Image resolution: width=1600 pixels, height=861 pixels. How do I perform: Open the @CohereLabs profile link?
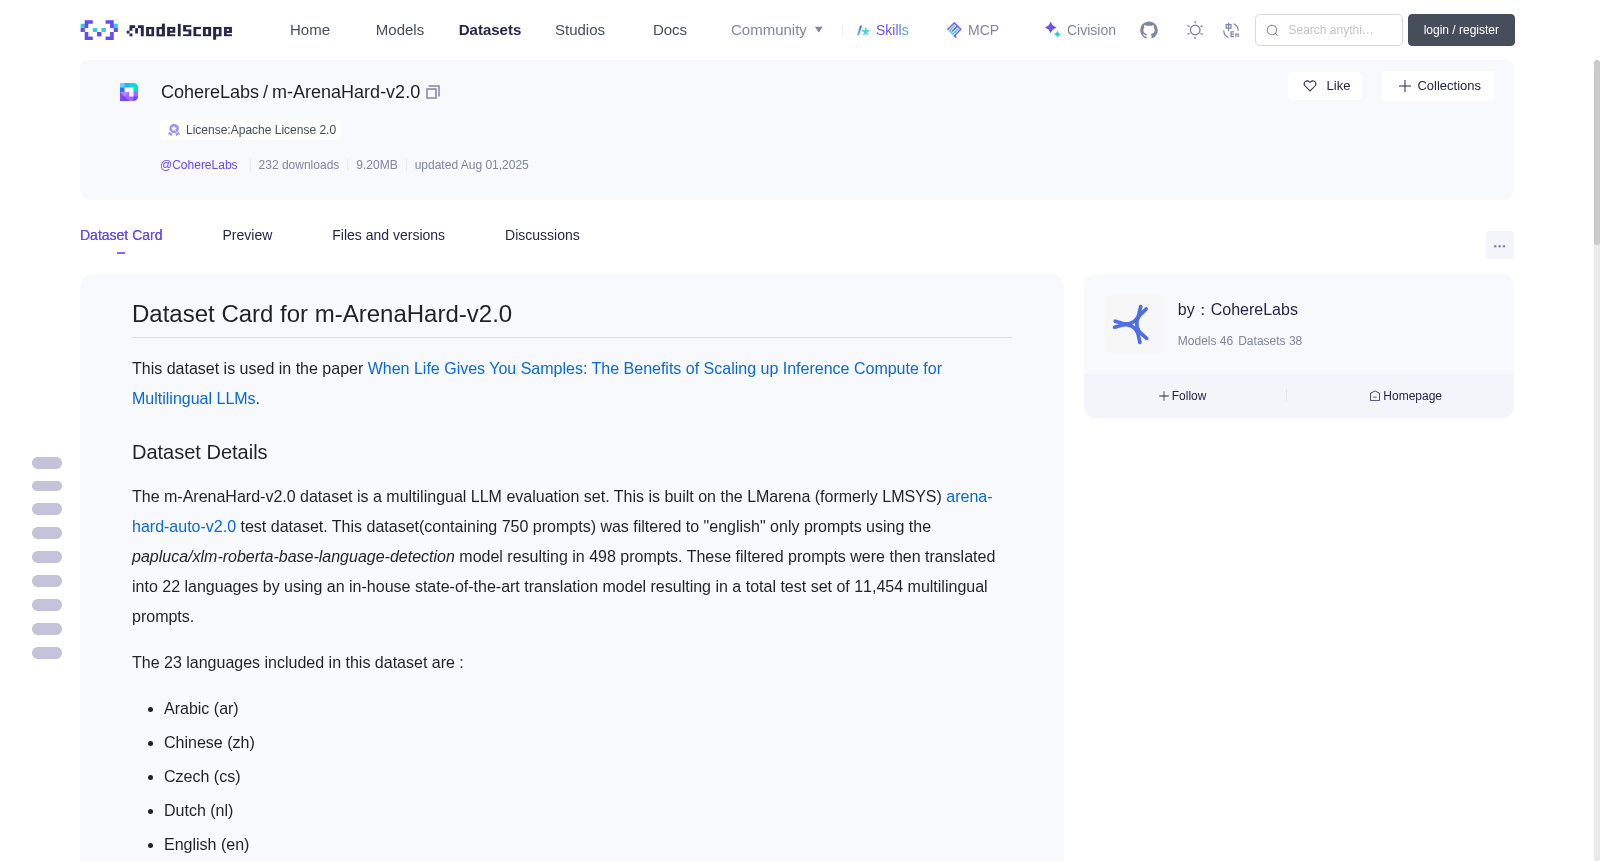pyautogui.click(x=199, y=165)
